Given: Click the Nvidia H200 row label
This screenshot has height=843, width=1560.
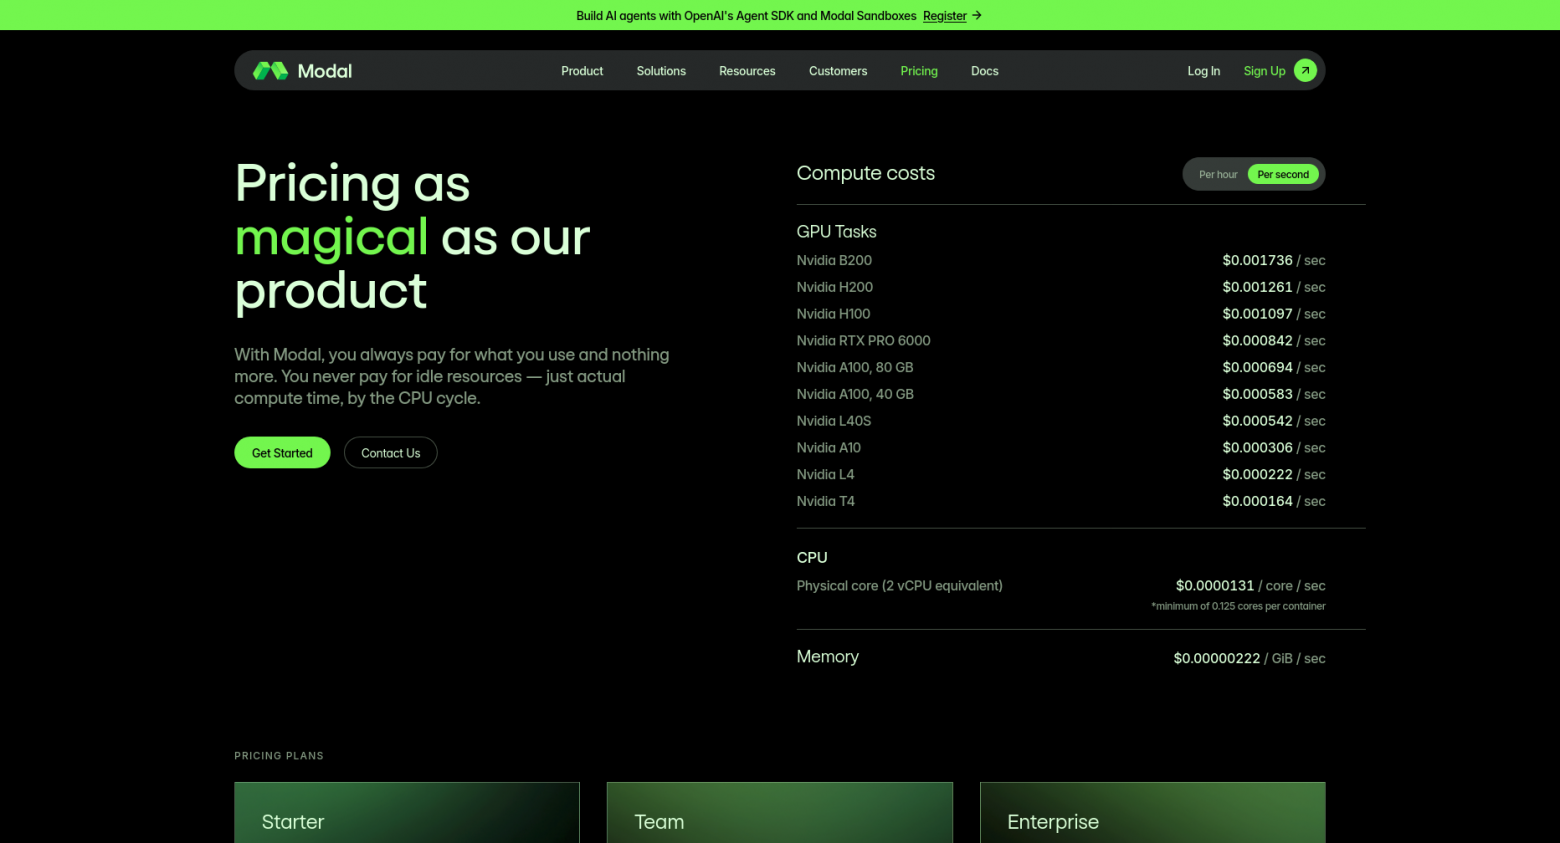Looking at the screenshot, I should point(835,288).
